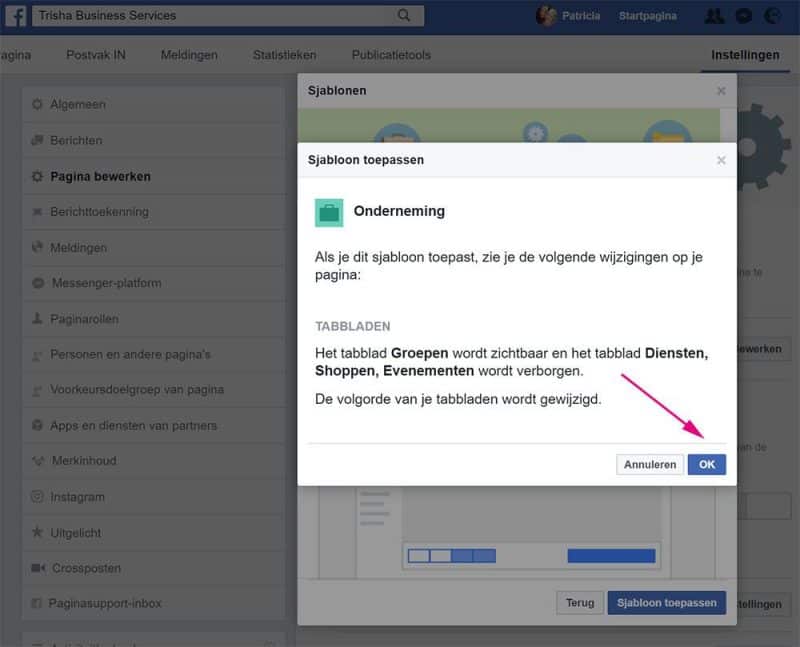The height and width of the screenshot is (647, 800).
Task: Open the notifications globe icon
Action: click(772, 16)
